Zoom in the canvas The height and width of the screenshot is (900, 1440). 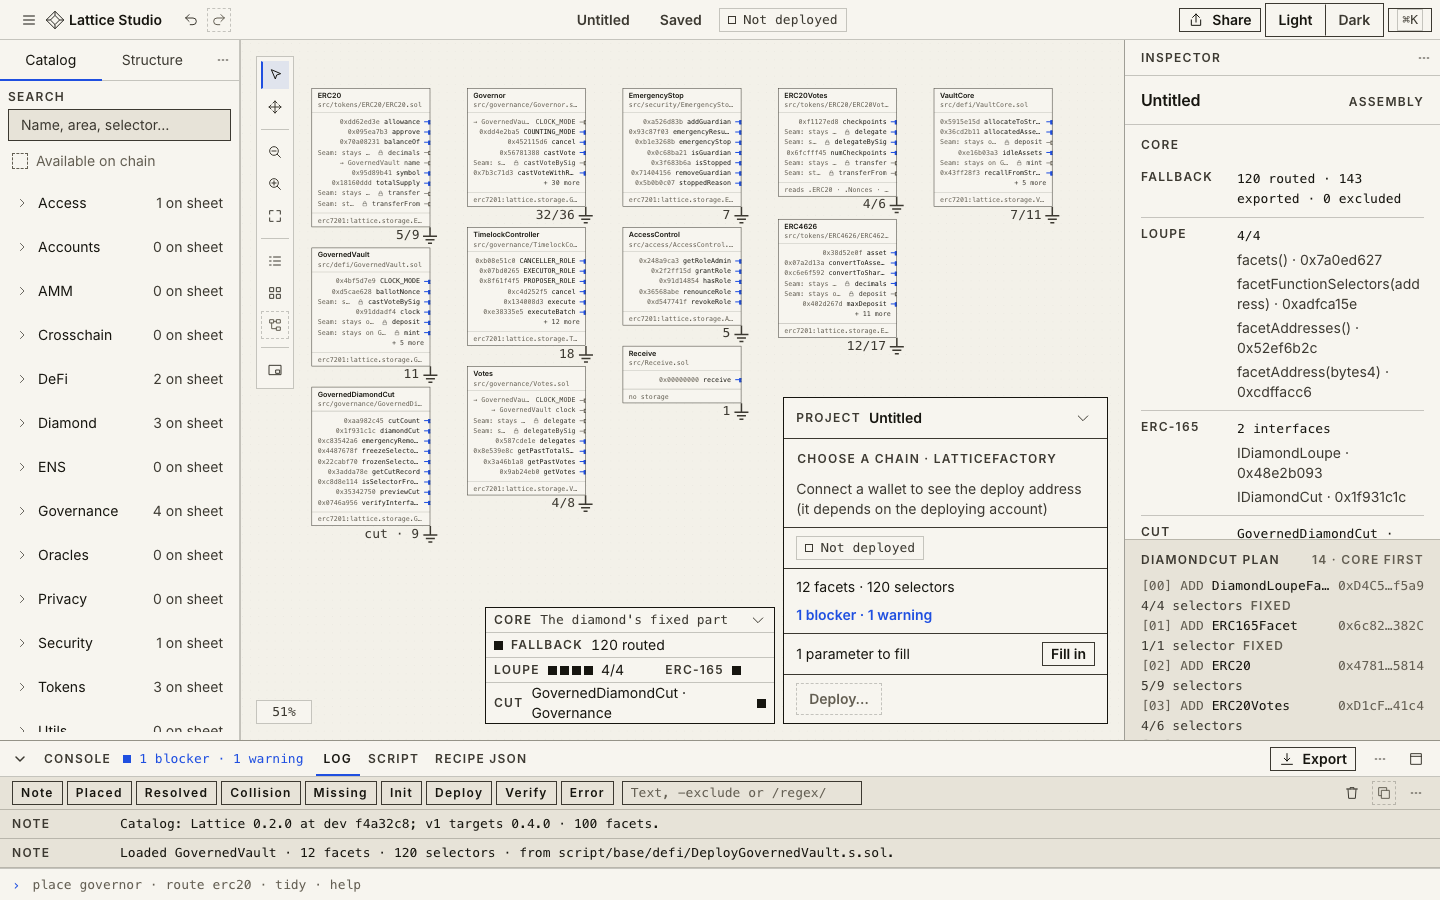click(x=275, y=184)
